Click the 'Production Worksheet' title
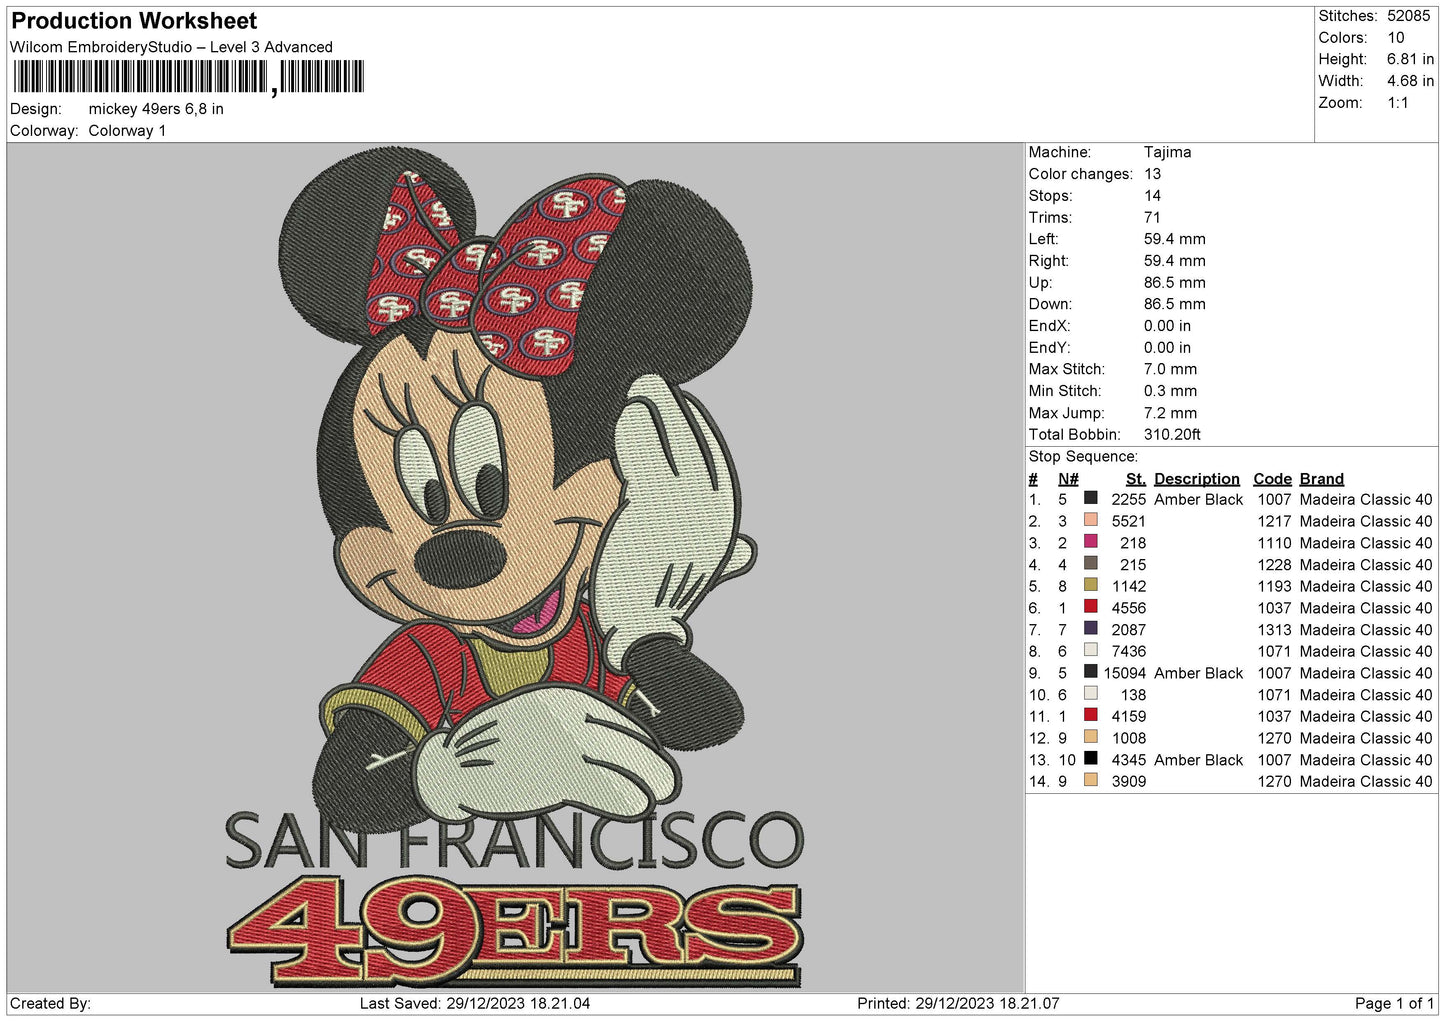Screen dimensions: 1445x1021 (x=134, y=20)
